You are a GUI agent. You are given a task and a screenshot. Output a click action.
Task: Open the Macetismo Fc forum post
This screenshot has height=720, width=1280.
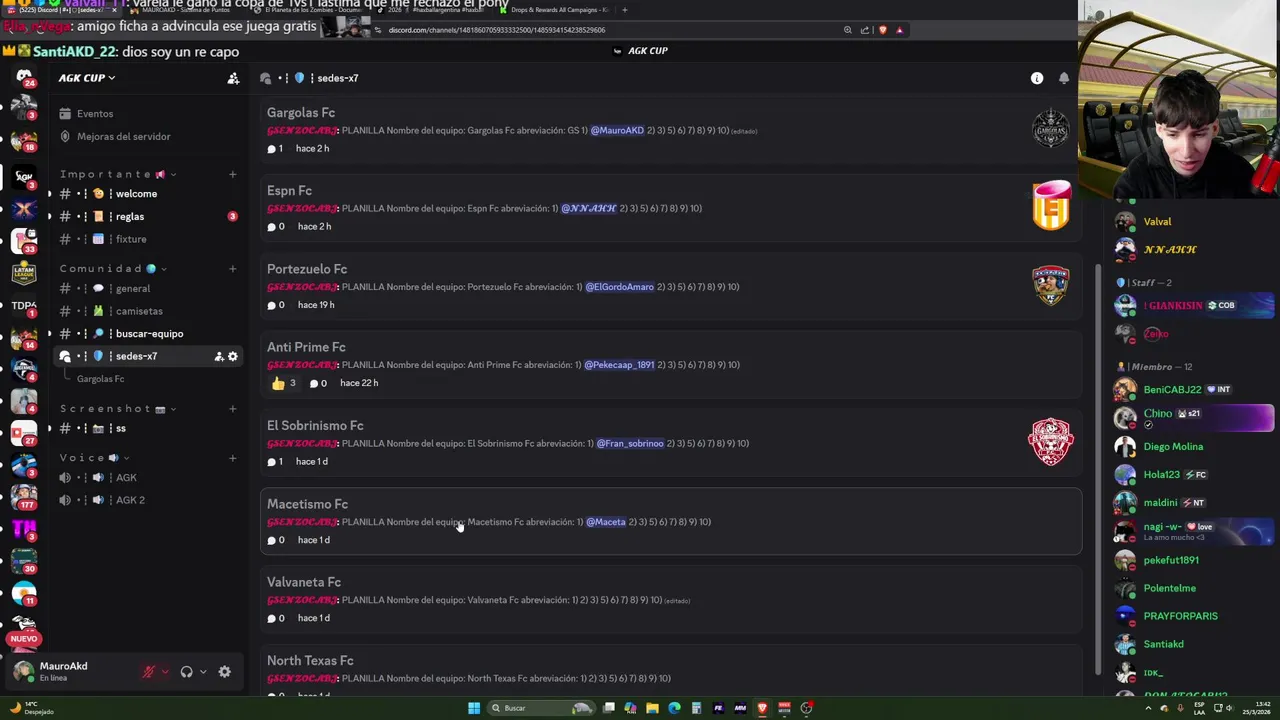(x=671, y=522)
